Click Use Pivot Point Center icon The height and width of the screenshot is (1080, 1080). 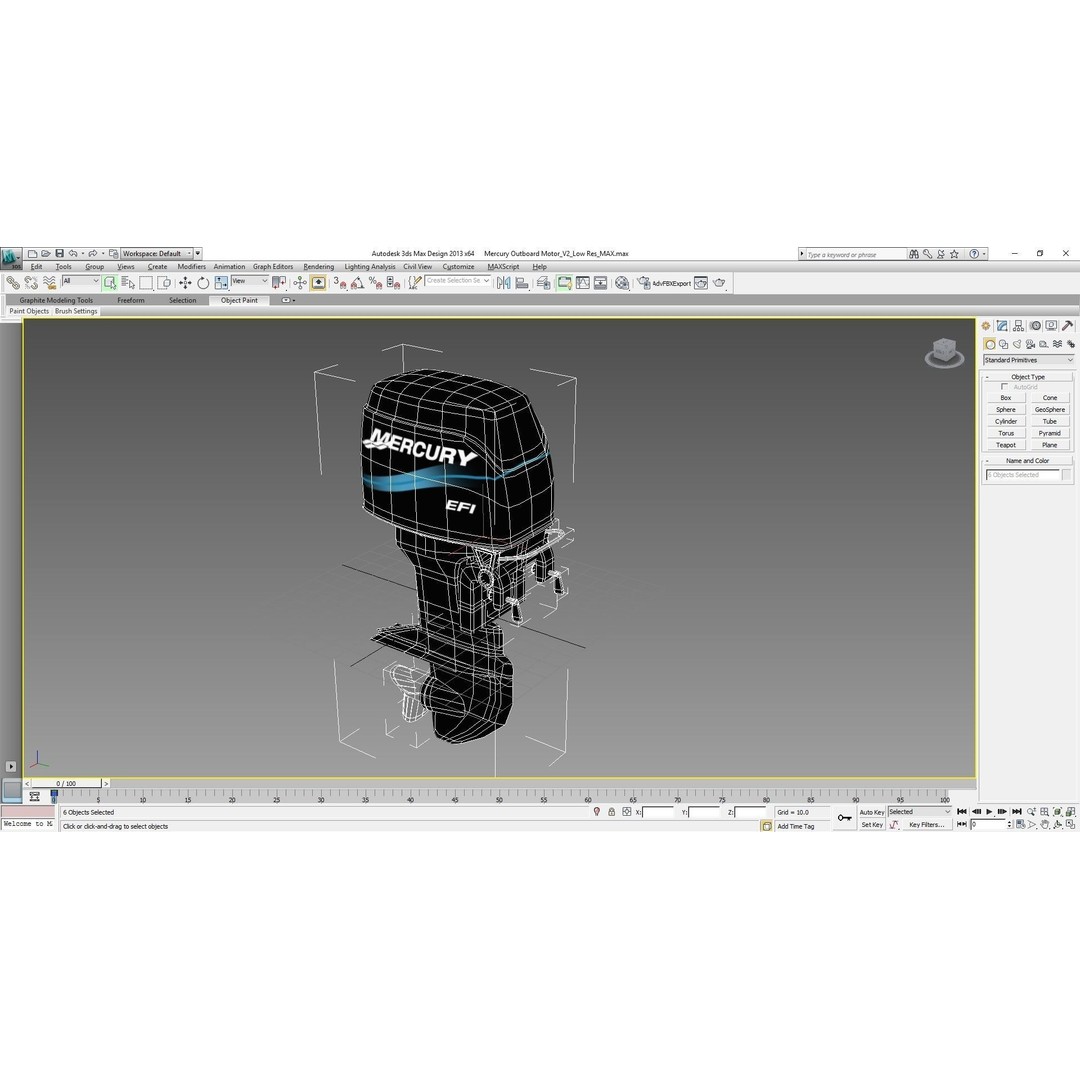point(279,282)
